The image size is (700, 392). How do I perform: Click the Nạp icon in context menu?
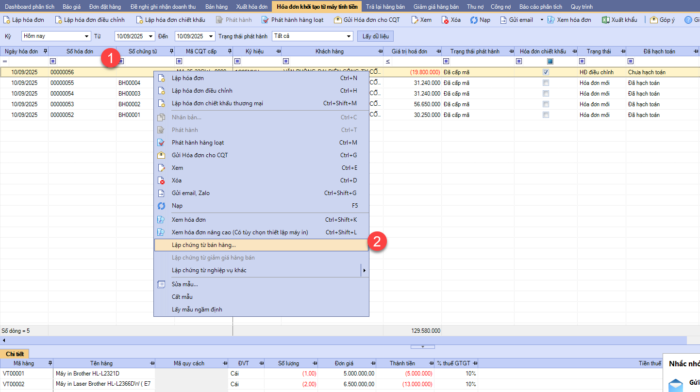click(162, 206)
